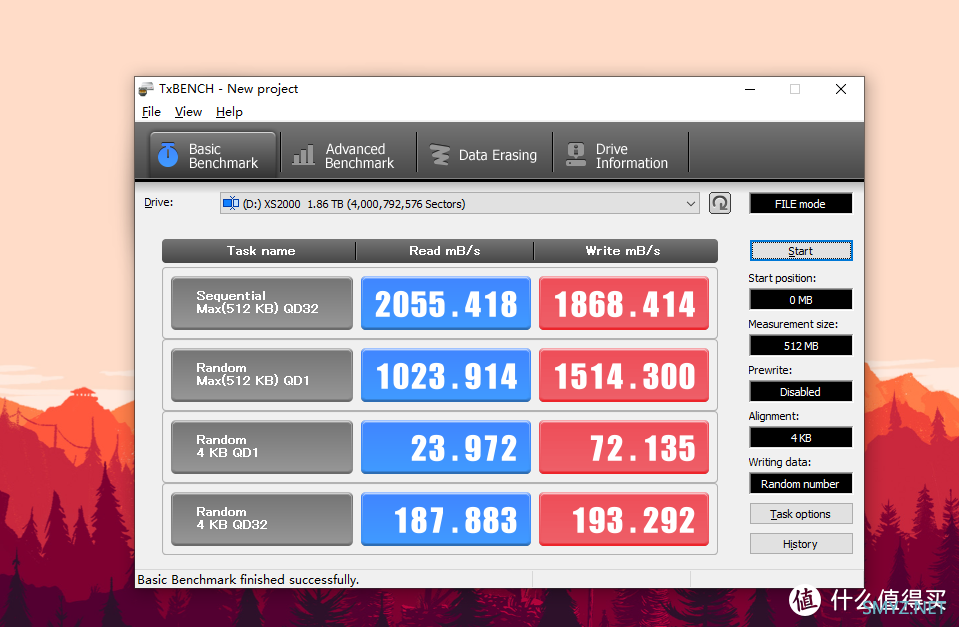Viewport: 959px width, 627px height.
Task: Click the Basic Benchmark stopwatch icon
Action: coord(168,155)
